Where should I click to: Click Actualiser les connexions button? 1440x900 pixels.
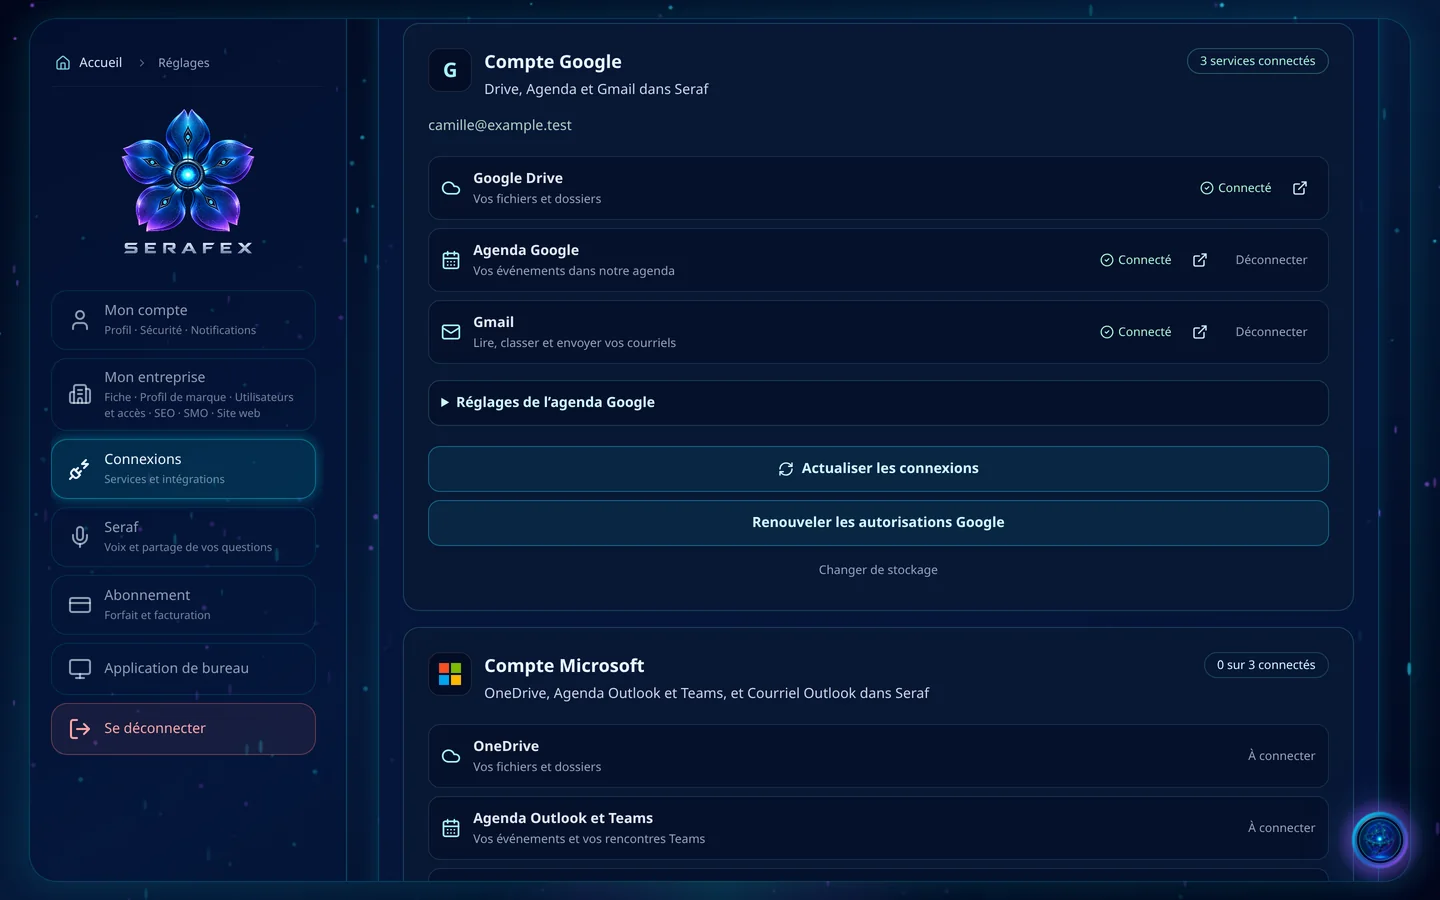coord(878,469)
